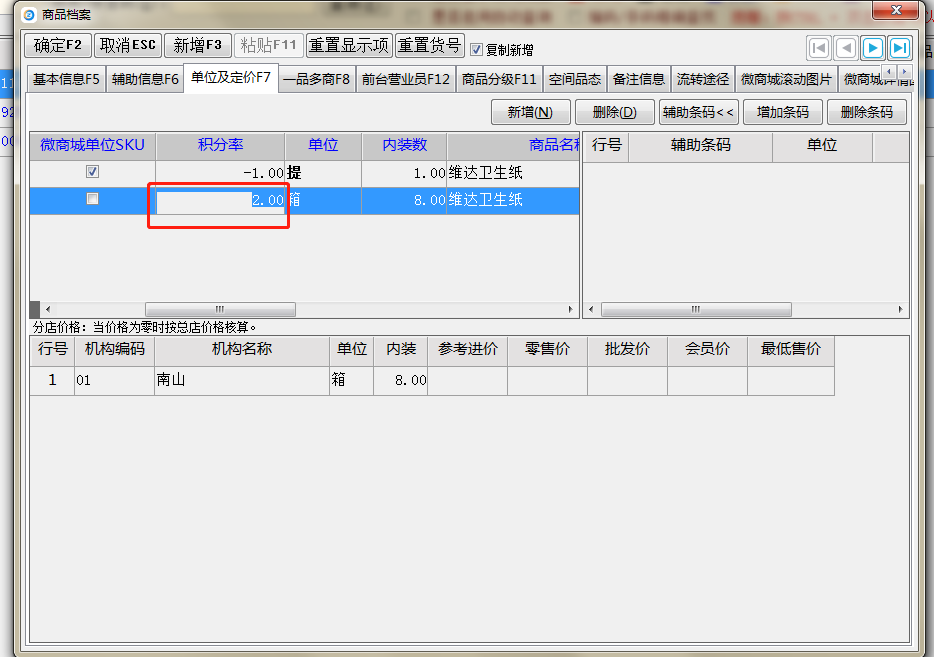Open the 商品分级F11 tab
The image size is (934, 657).
(x=499, y=79)
